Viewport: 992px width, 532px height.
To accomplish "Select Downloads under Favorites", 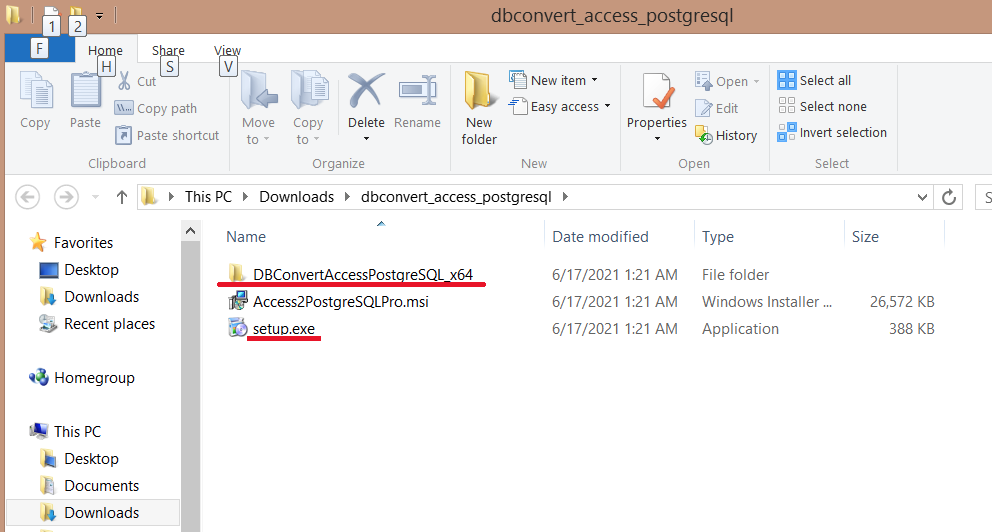I will tap(101, 297).
